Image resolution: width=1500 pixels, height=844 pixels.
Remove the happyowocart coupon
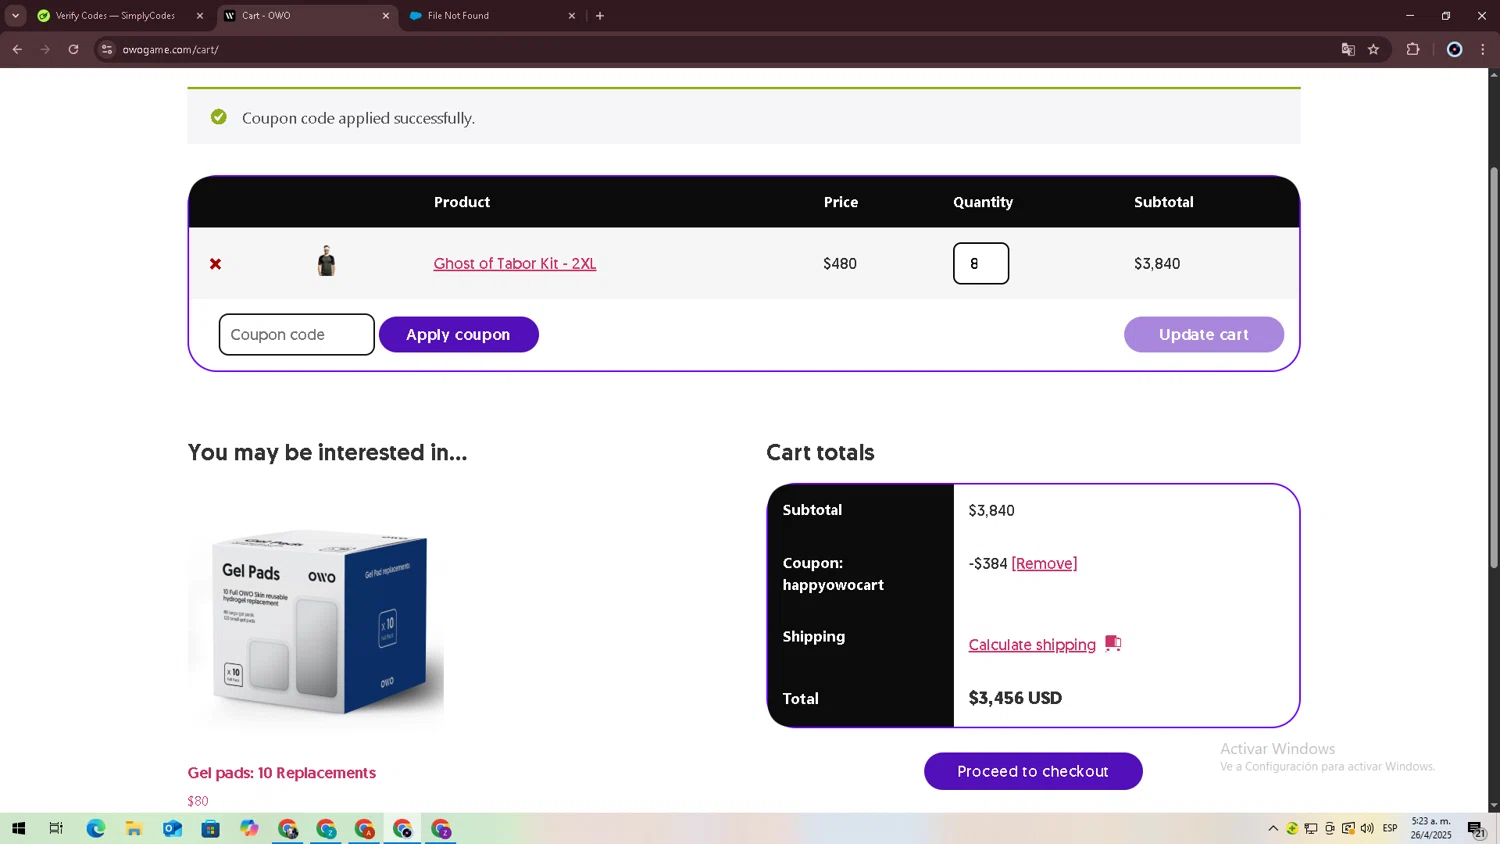point(1044,564)
